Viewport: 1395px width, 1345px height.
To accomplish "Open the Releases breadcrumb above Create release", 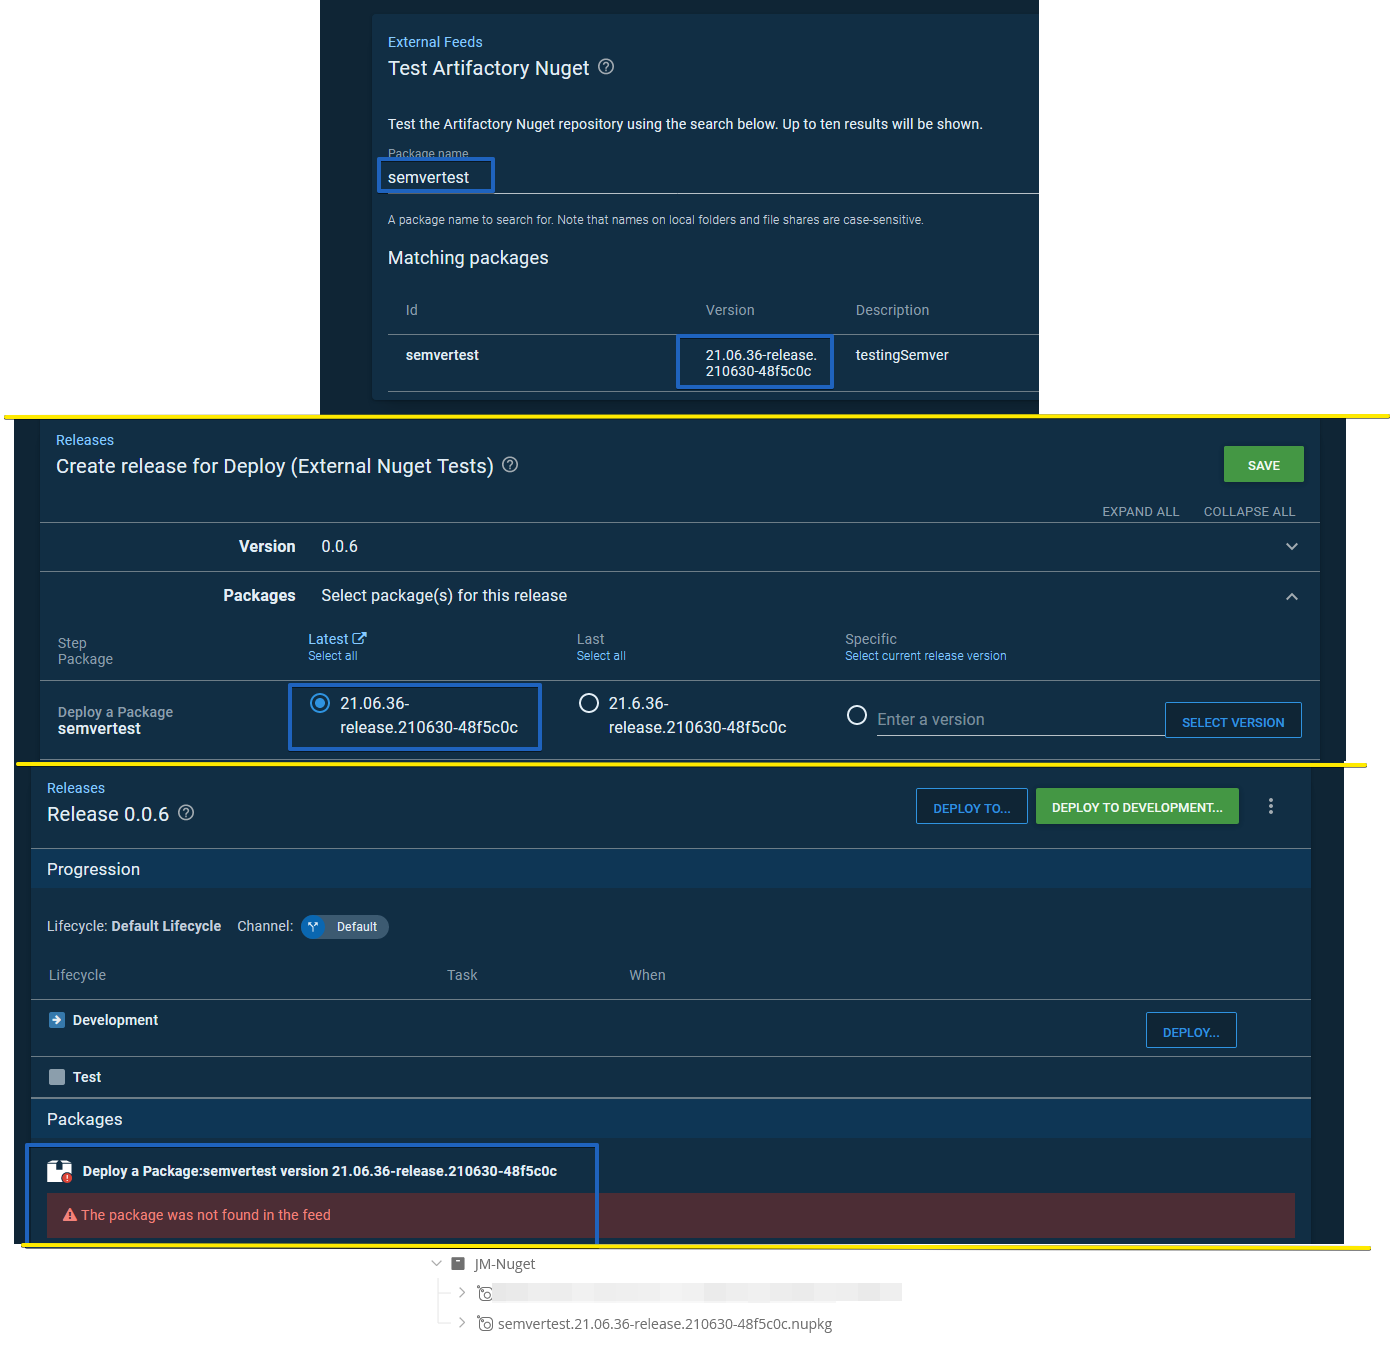I will [84, 440].
